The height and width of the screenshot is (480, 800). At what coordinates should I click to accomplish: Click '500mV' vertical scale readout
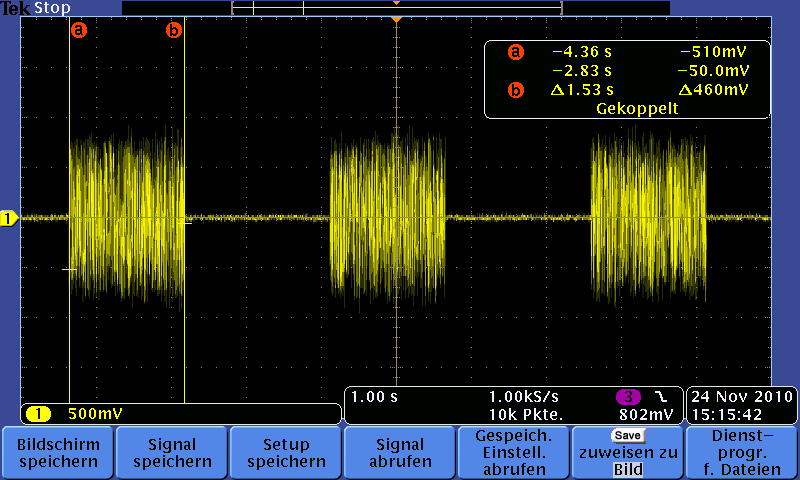[95, 414]
